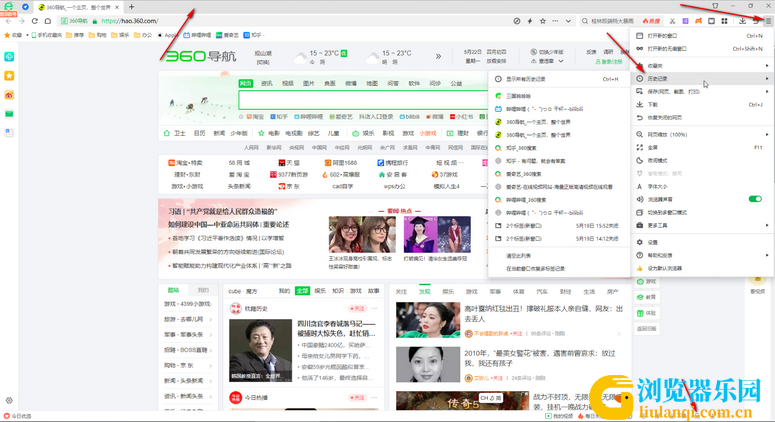Click the download arrow toolbar icon

tap(742, 21)
